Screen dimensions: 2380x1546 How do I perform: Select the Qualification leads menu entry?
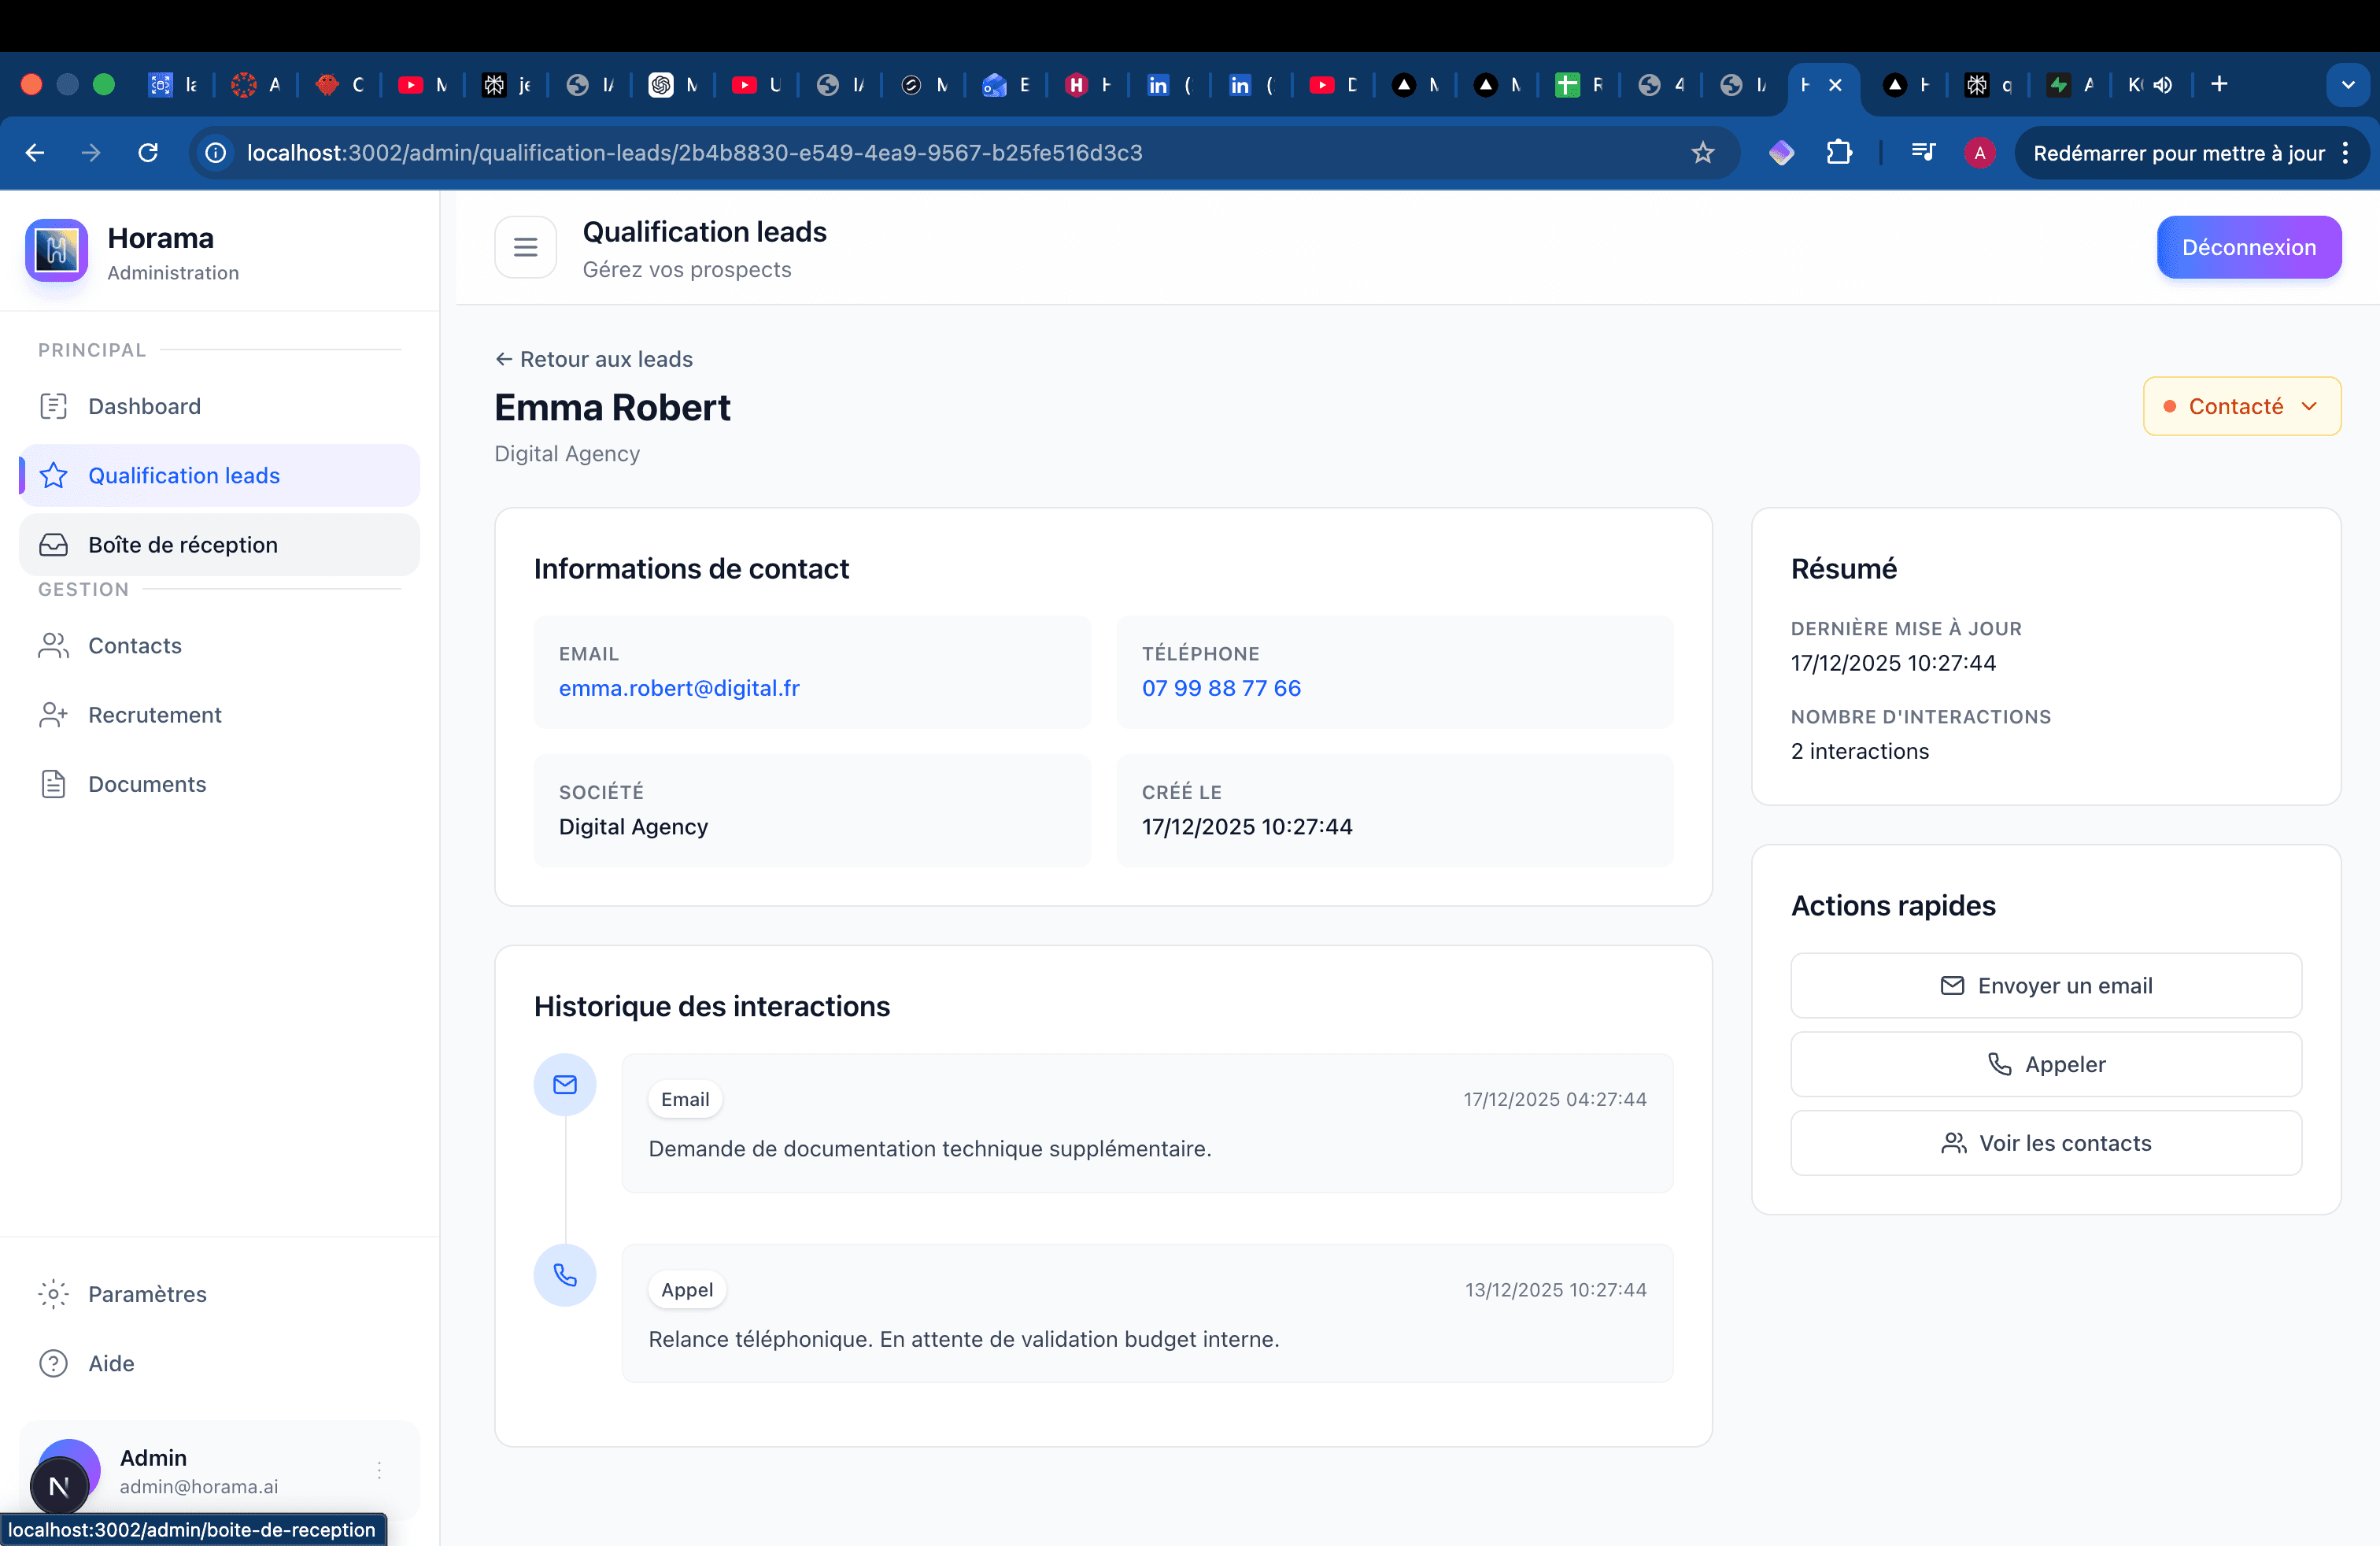(183, 475)
